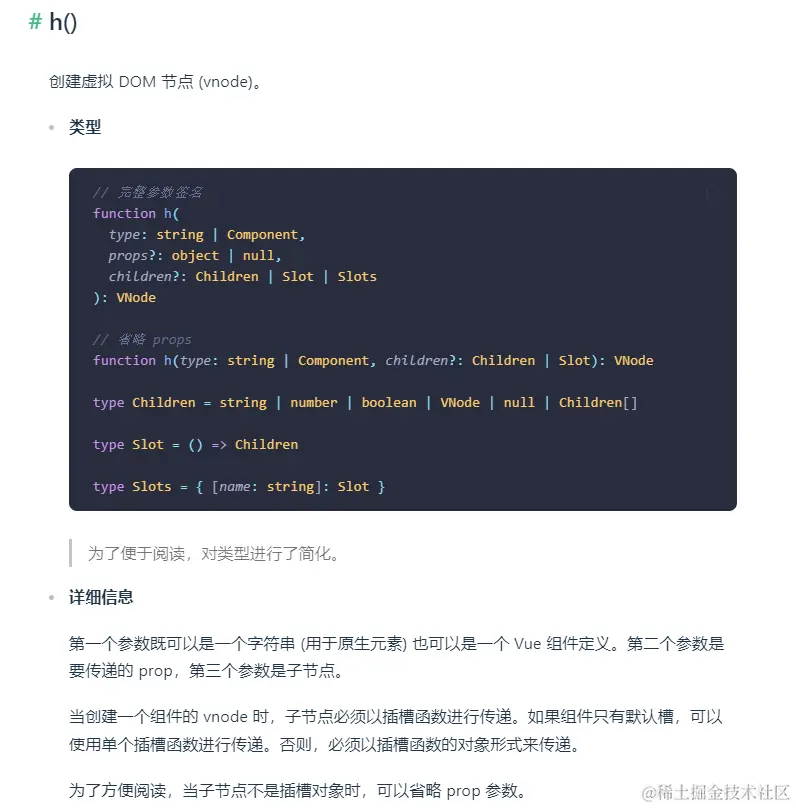Click the quote note 为了便于阅读

[213, 553]
